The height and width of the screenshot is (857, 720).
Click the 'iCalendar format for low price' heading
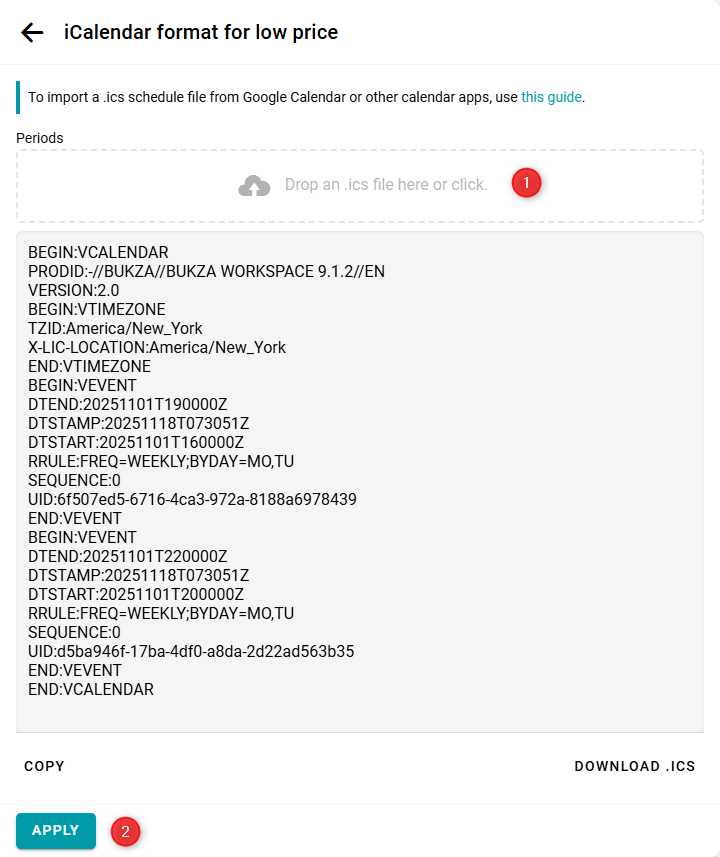coord(201,32)
